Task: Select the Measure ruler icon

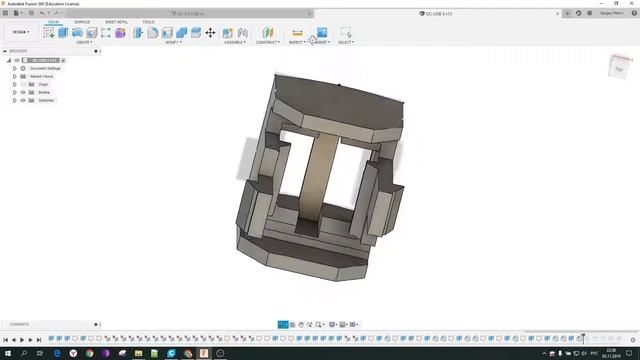Action: [x=298, y=33]
